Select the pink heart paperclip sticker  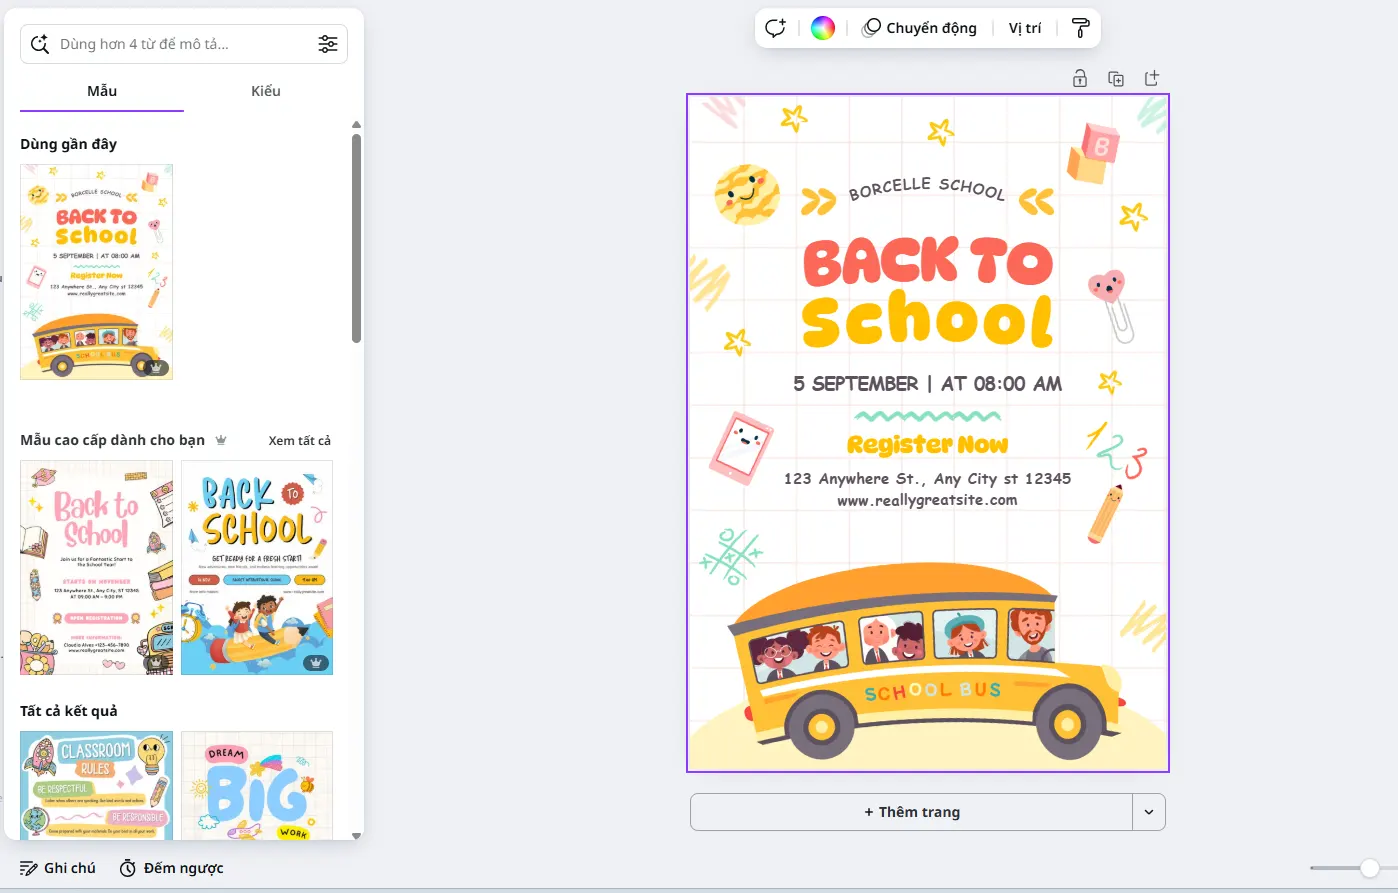pos(1111,305)
